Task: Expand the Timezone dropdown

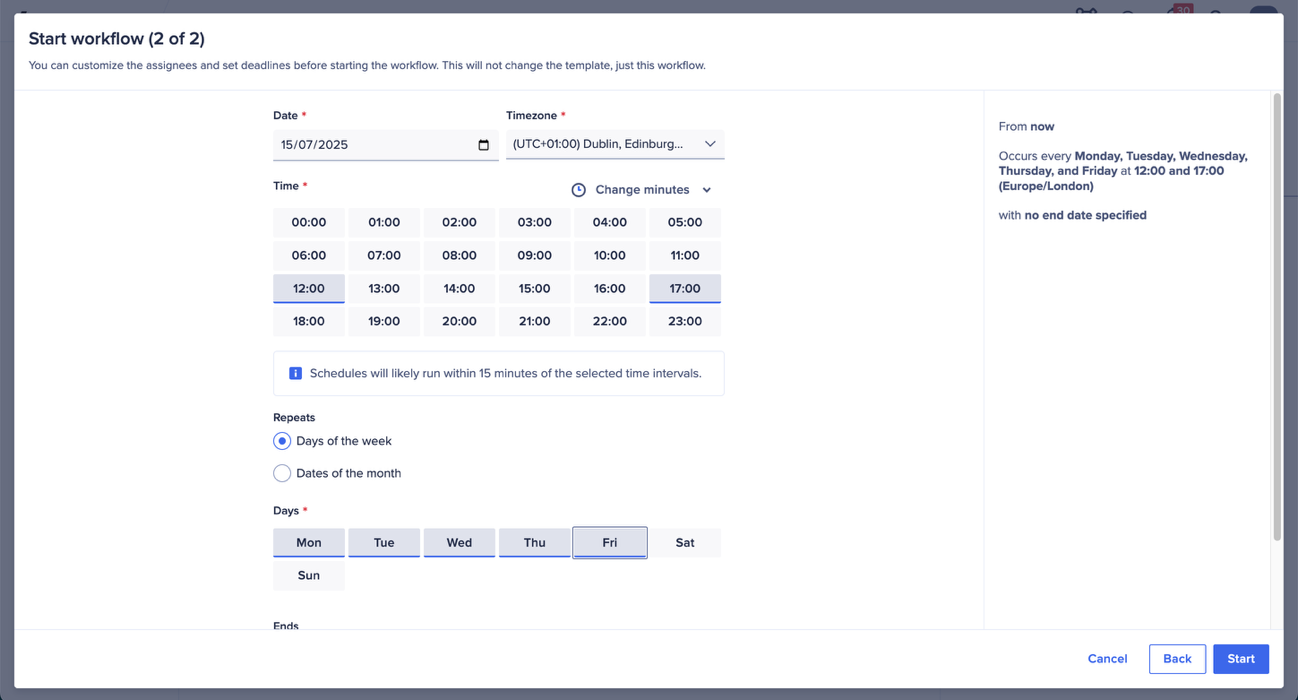Action: click(615, 144)
